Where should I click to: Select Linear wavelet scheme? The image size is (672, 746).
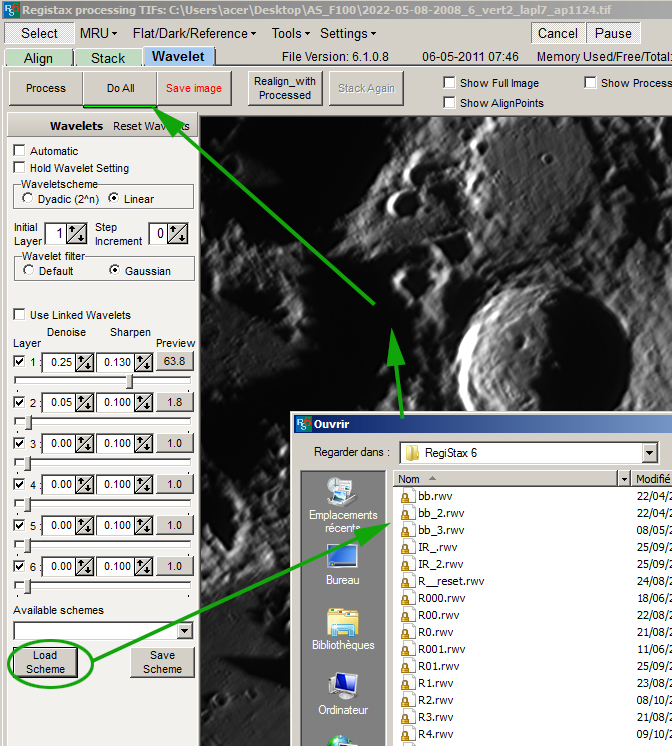coord(113,198)
